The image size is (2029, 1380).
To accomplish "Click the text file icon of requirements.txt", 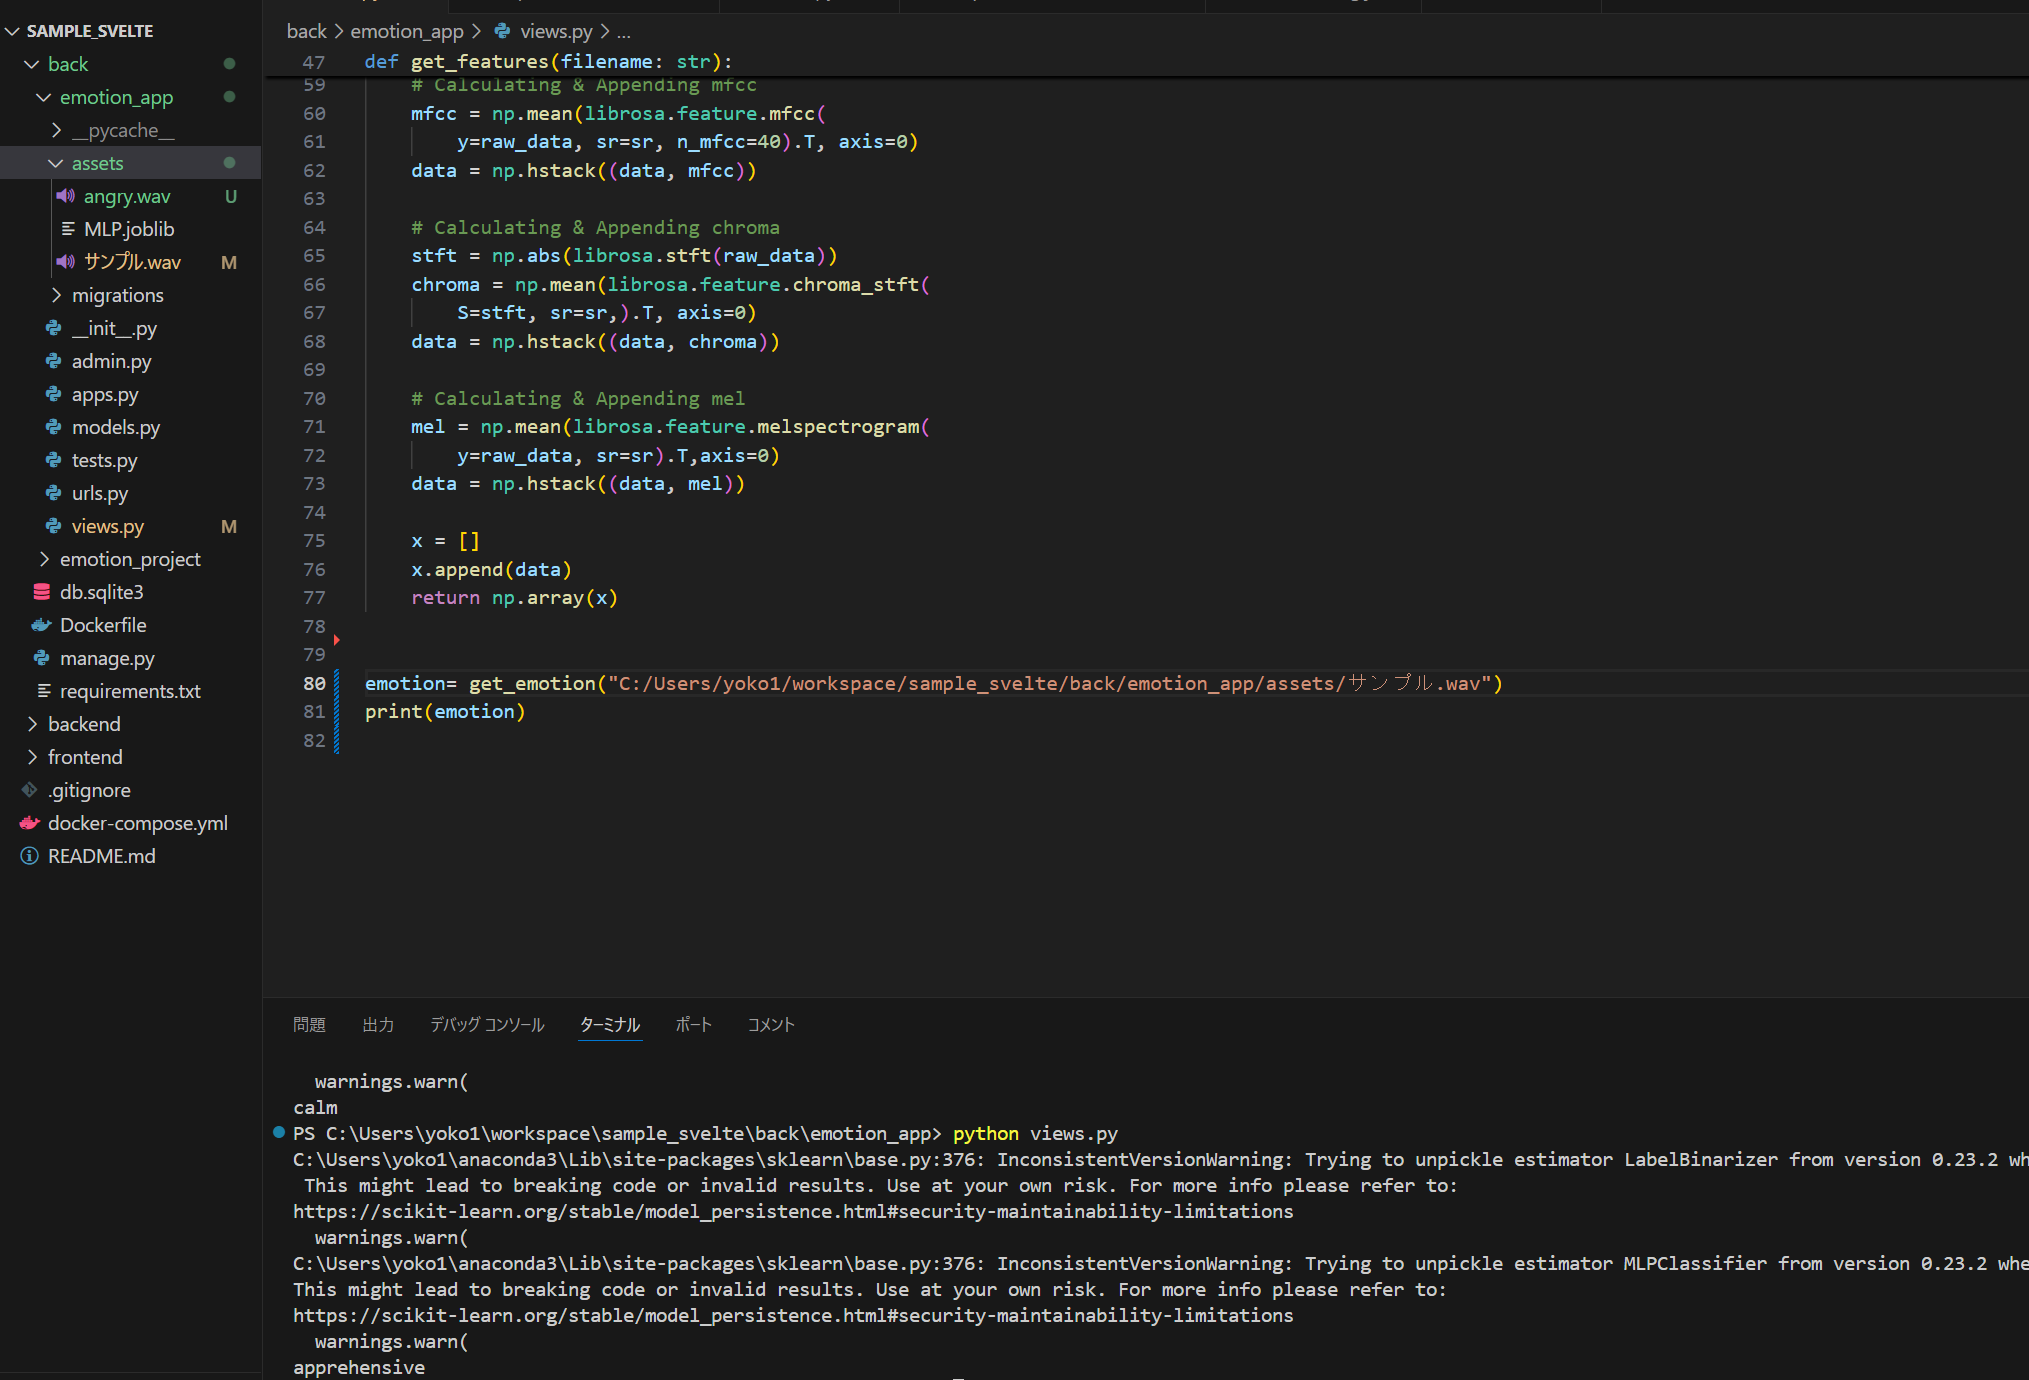I will click(44, 691).
